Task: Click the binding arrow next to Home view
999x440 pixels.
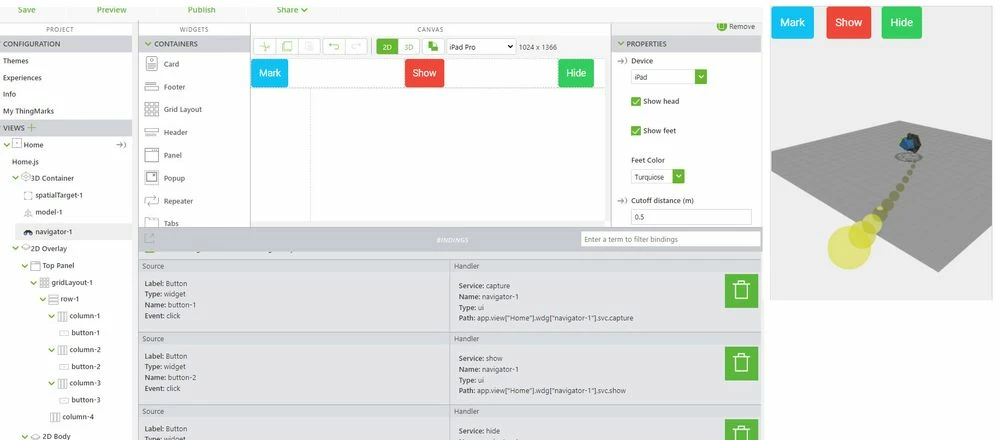Action: pyautogui.click(x=121, y=145)
